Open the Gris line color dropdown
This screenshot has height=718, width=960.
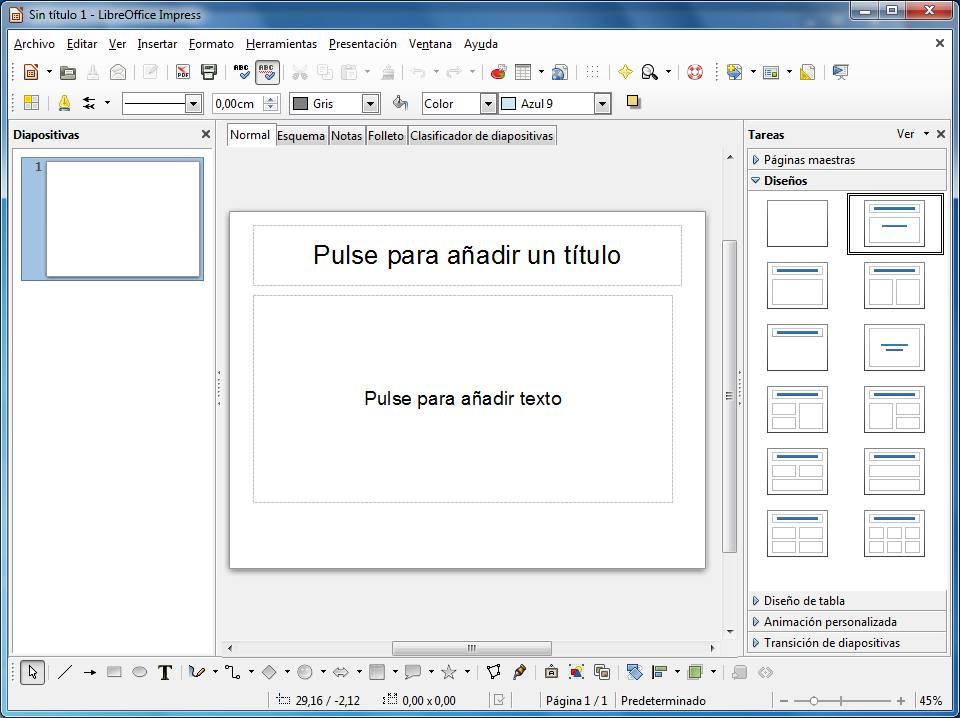coord(367,103)
